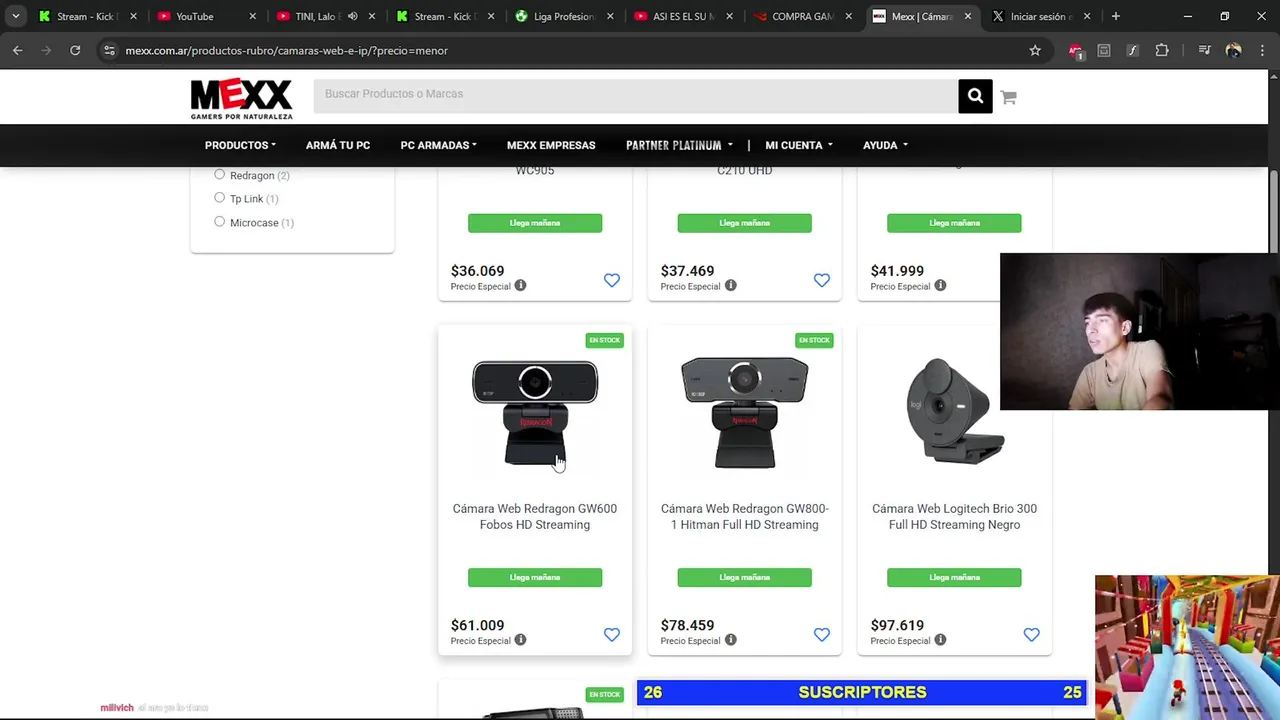Open the shopping cart icon
The height and width of the screenshot is (720, 1280).
click(x=1008, y=97)
